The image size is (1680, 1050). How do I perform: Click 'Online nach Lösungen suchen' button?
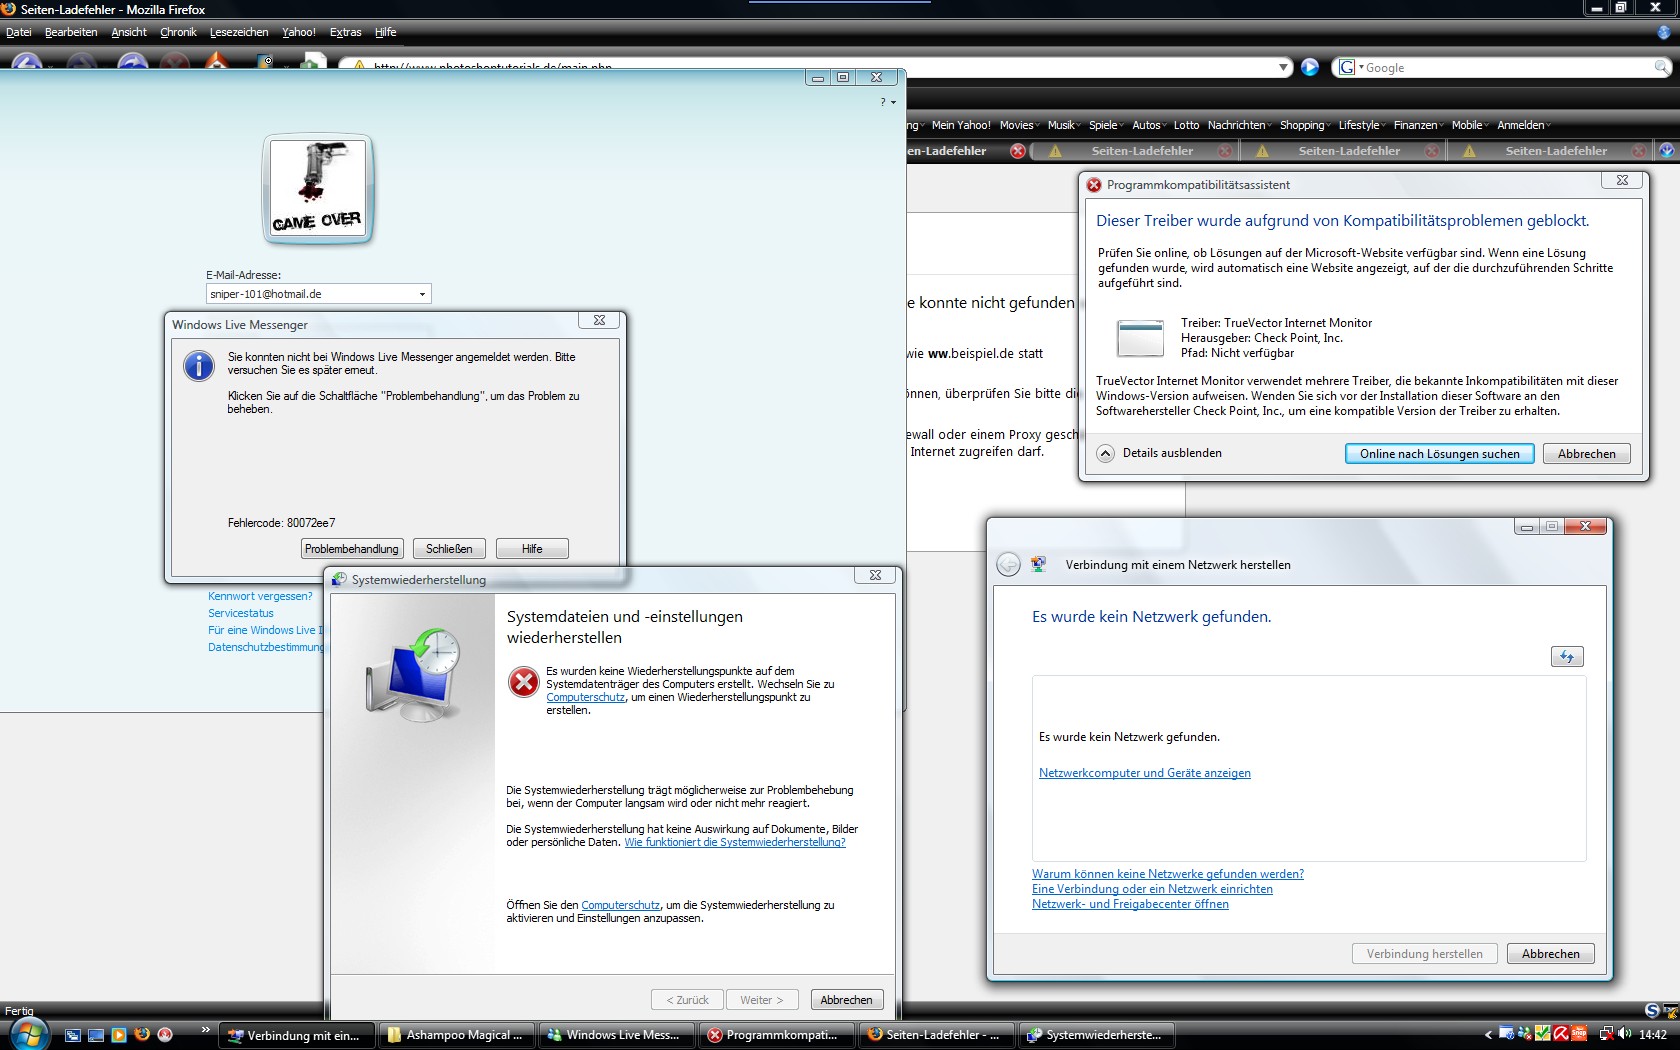tap(1439, 454)
